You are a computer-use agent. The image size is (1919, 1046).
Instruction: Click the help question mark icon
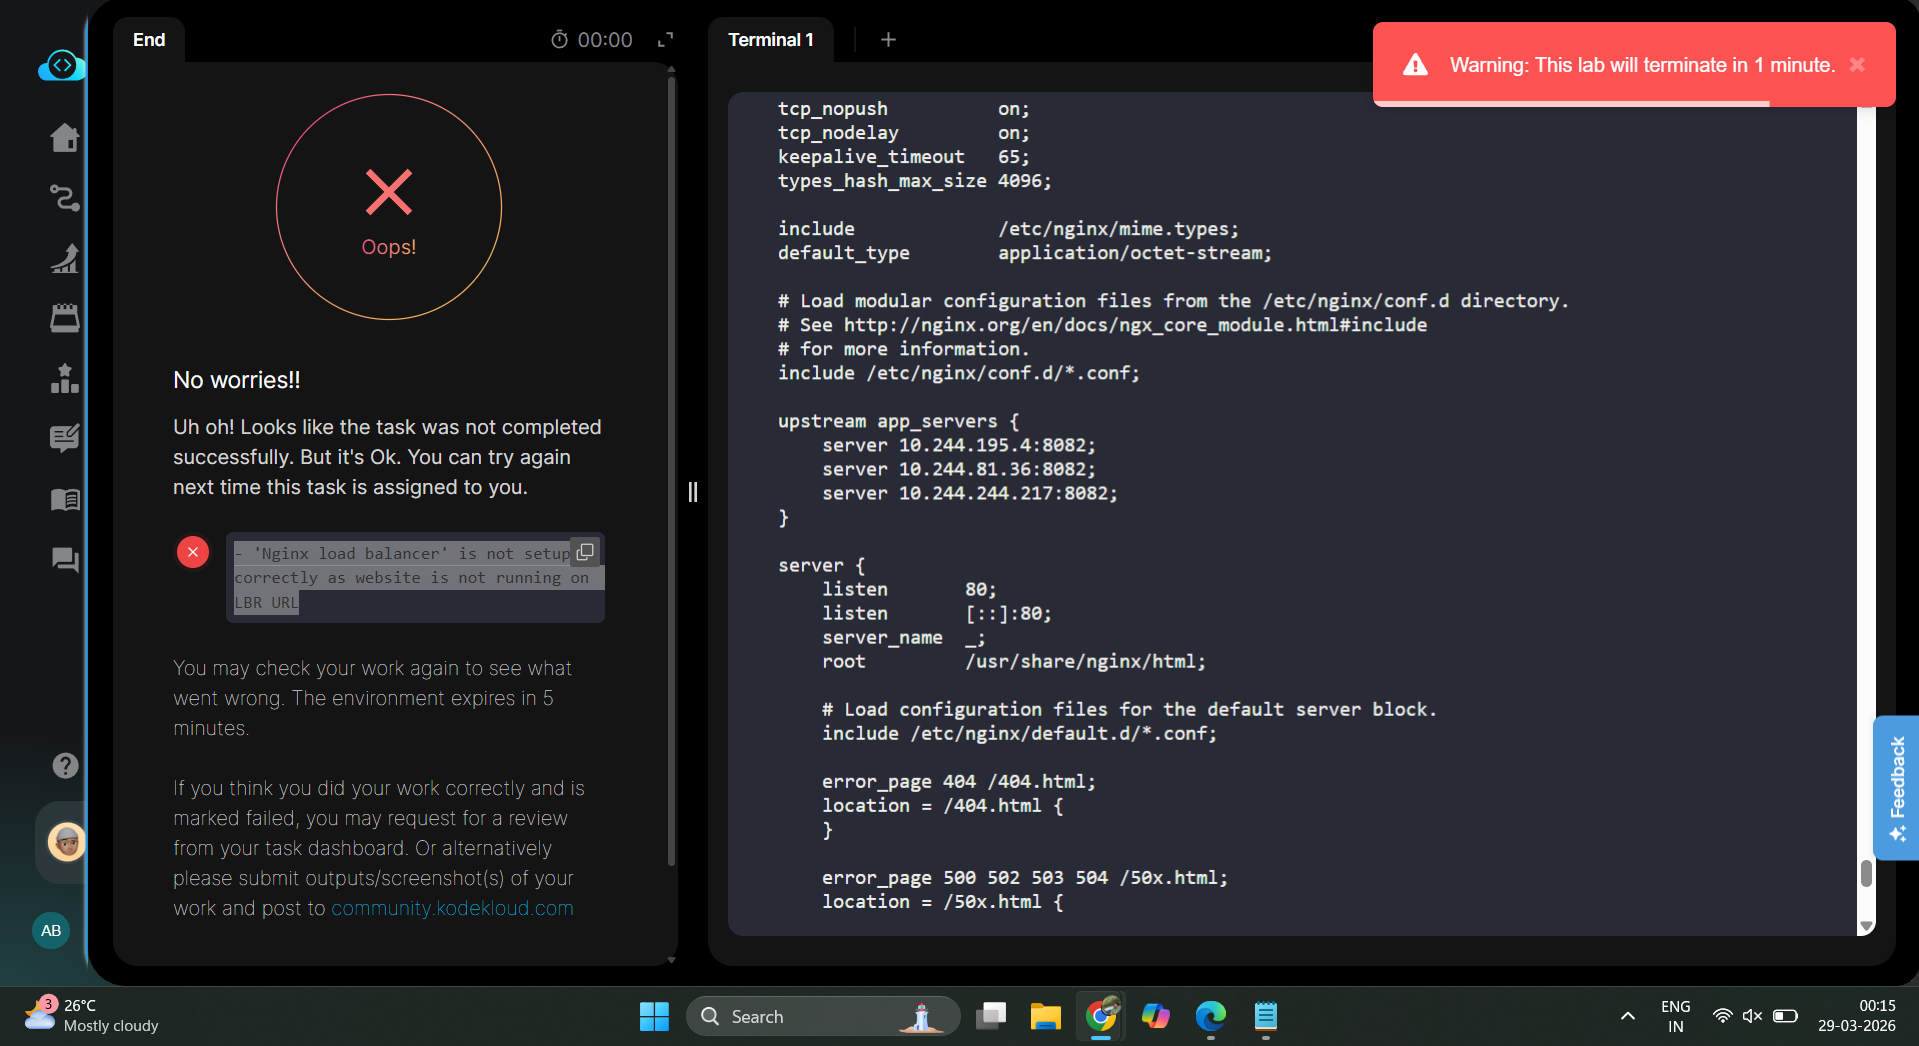(65, 765)
